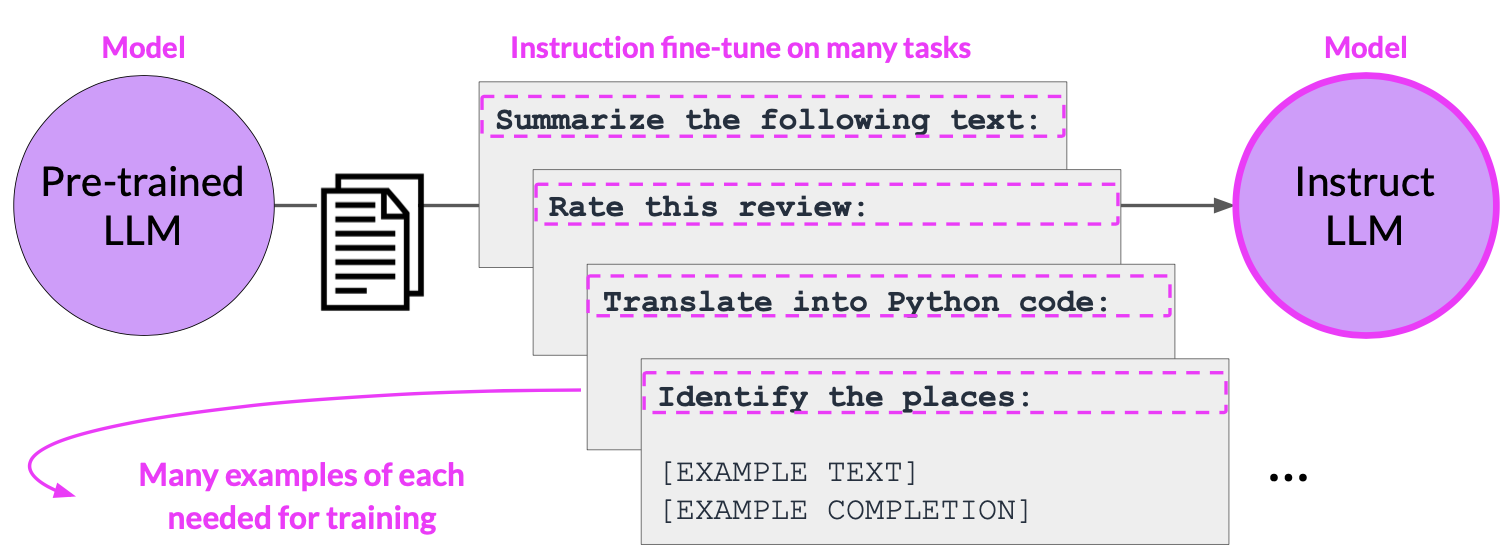Screen dimensions: 1504x552
Task: Click the [EXAMPLE COMPLETION] placeholder
Action: (845, 510)
